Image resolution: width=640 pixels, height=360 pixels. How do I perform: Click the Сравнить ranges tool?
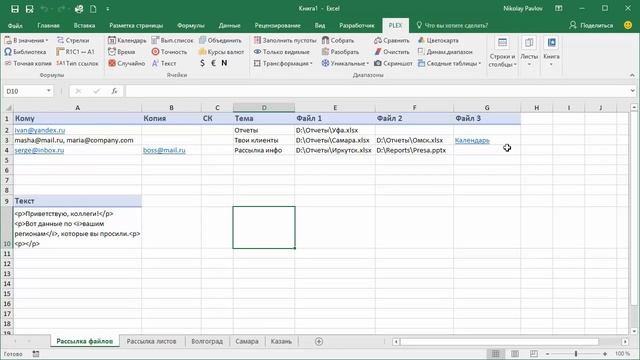[x=391, y=40]
